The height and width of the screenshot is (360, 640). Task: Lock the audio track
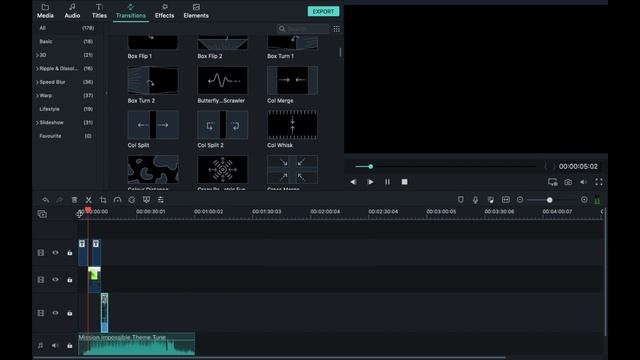coord(69,345)
